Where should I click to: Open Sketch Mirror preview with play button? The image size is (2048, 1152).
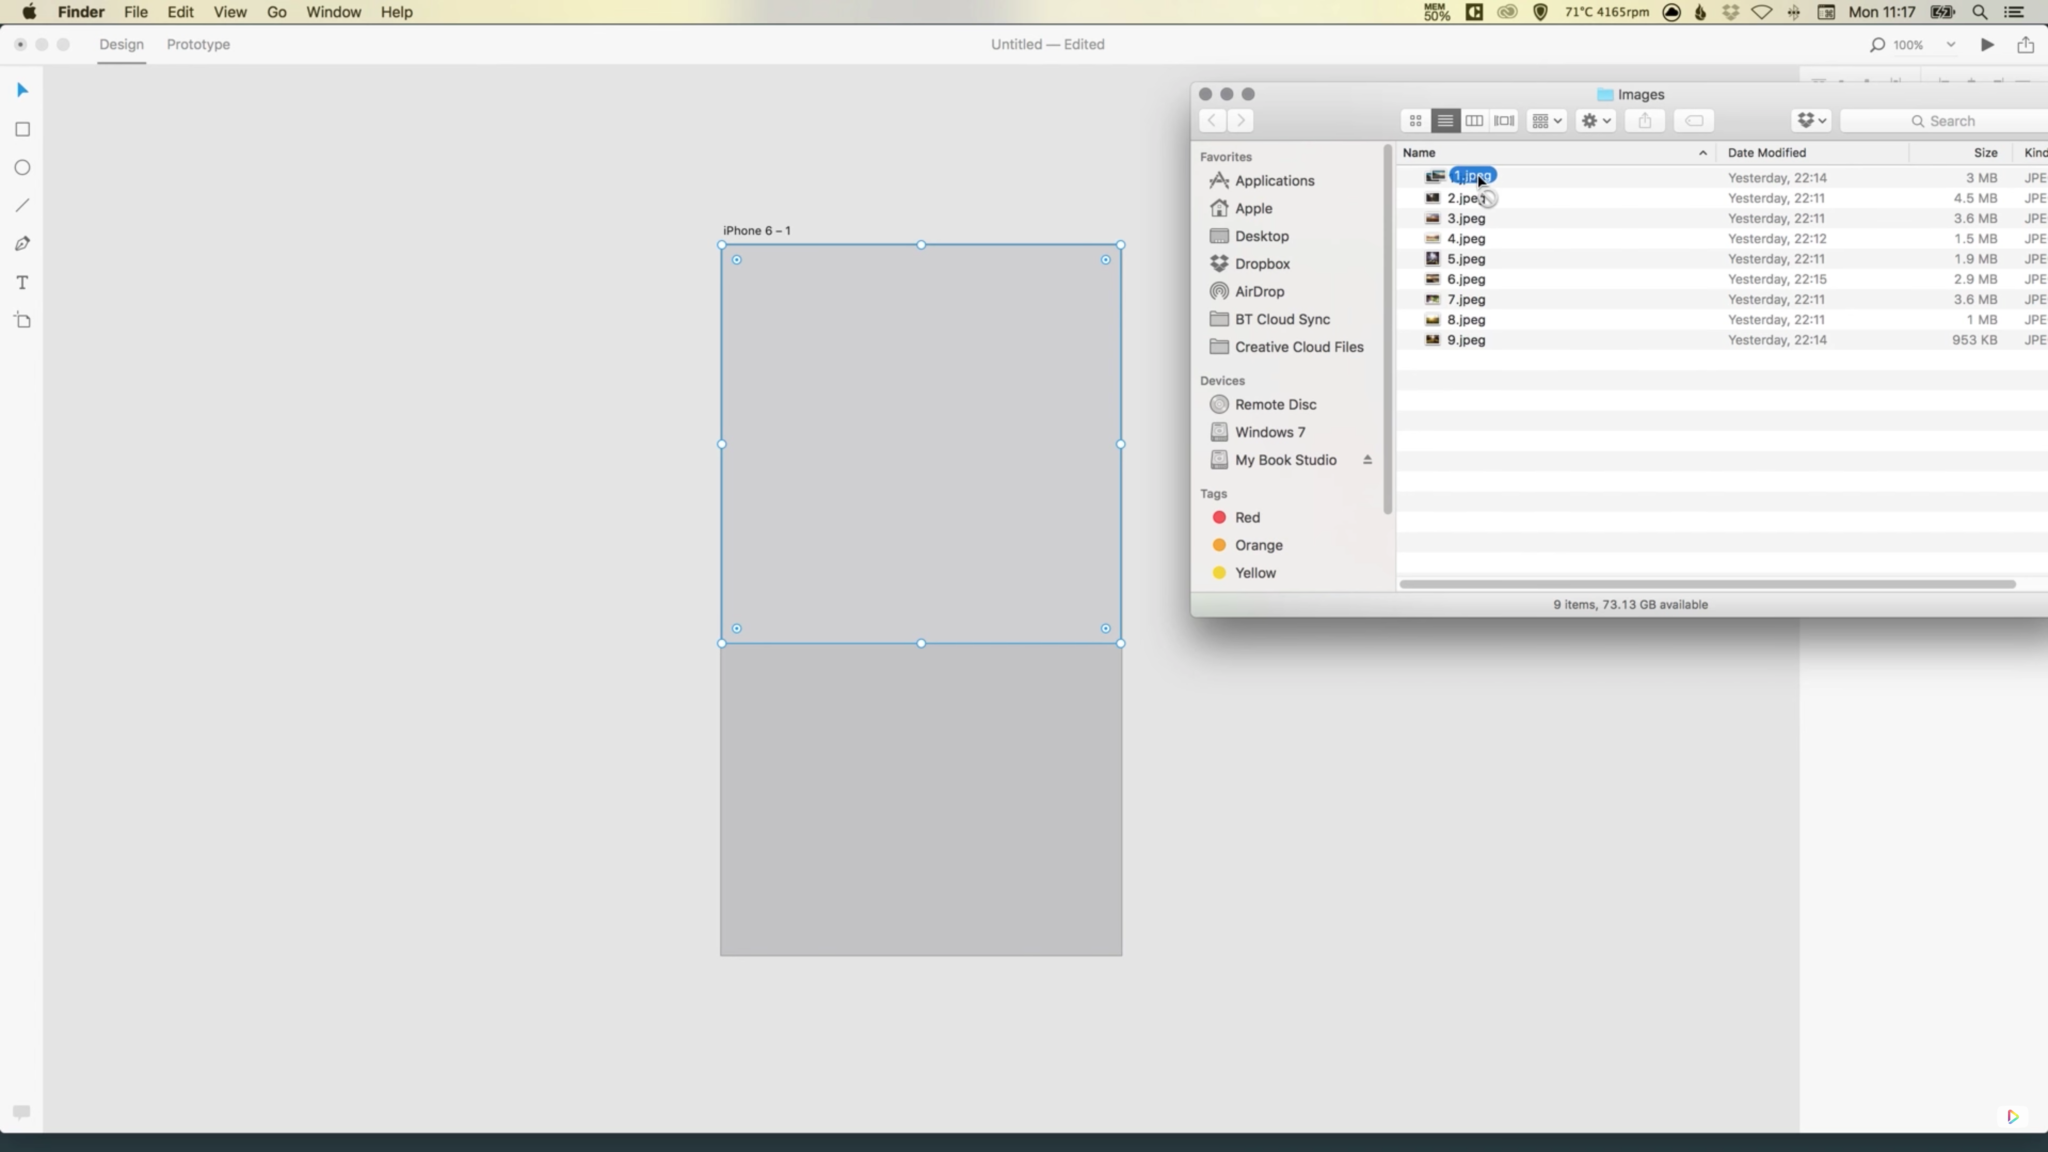[x=1986, y=44]
